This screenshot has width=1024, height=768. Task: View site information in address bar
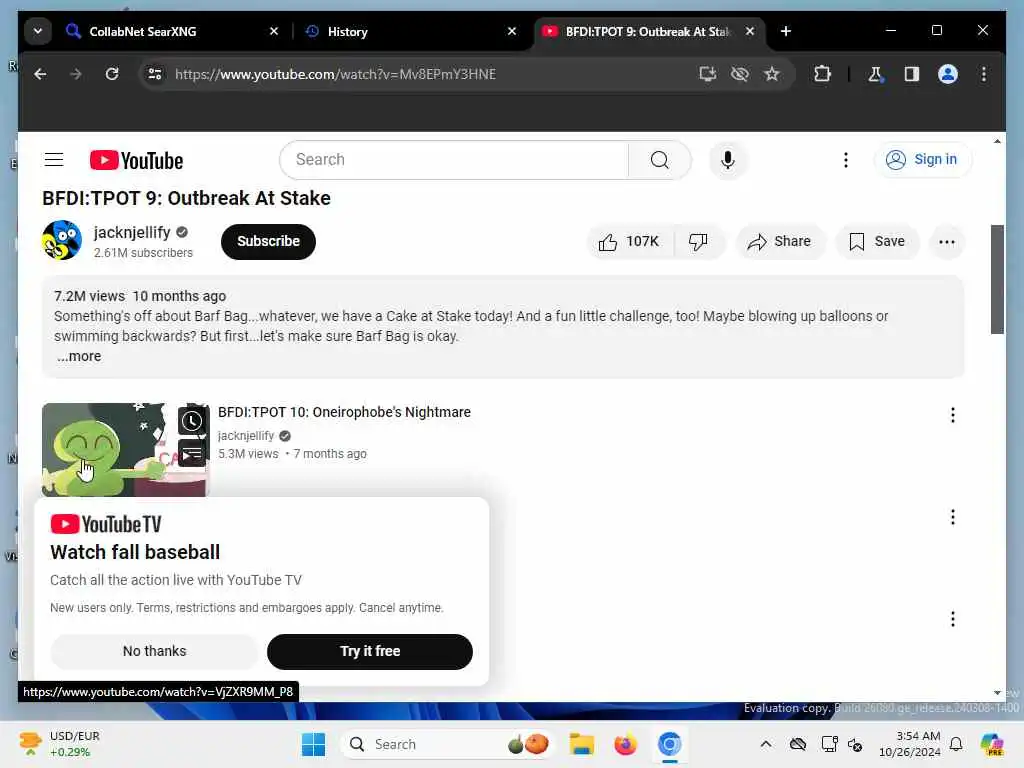click(x=155, y=74)
